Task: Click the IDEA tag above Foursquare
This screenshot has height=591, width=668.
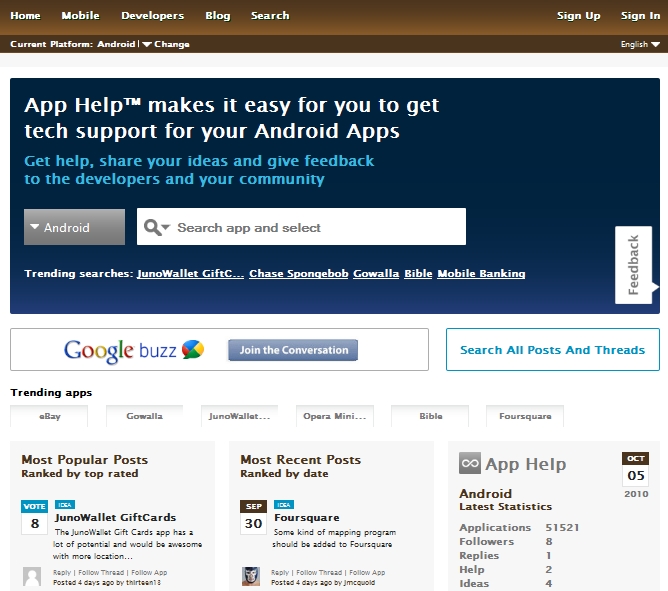Action: tap(284, 505)
